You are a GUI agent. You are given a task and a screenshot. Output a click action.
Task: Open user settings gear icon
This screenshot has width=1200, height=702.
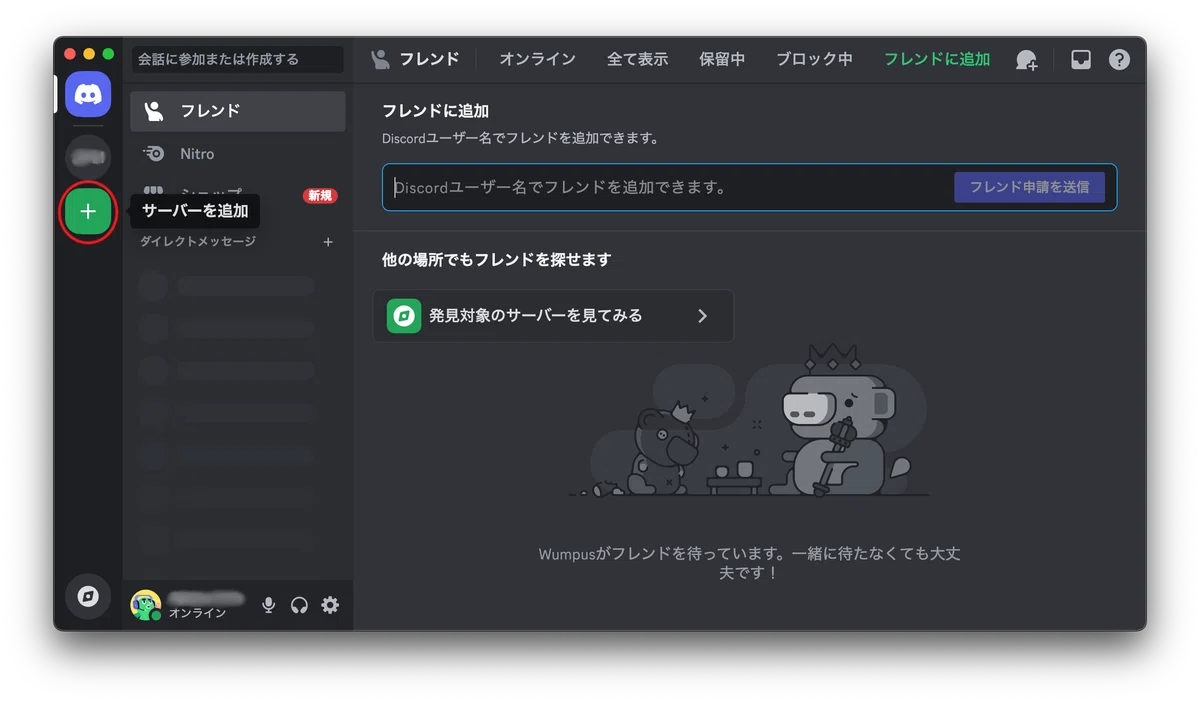click(330, 605)
